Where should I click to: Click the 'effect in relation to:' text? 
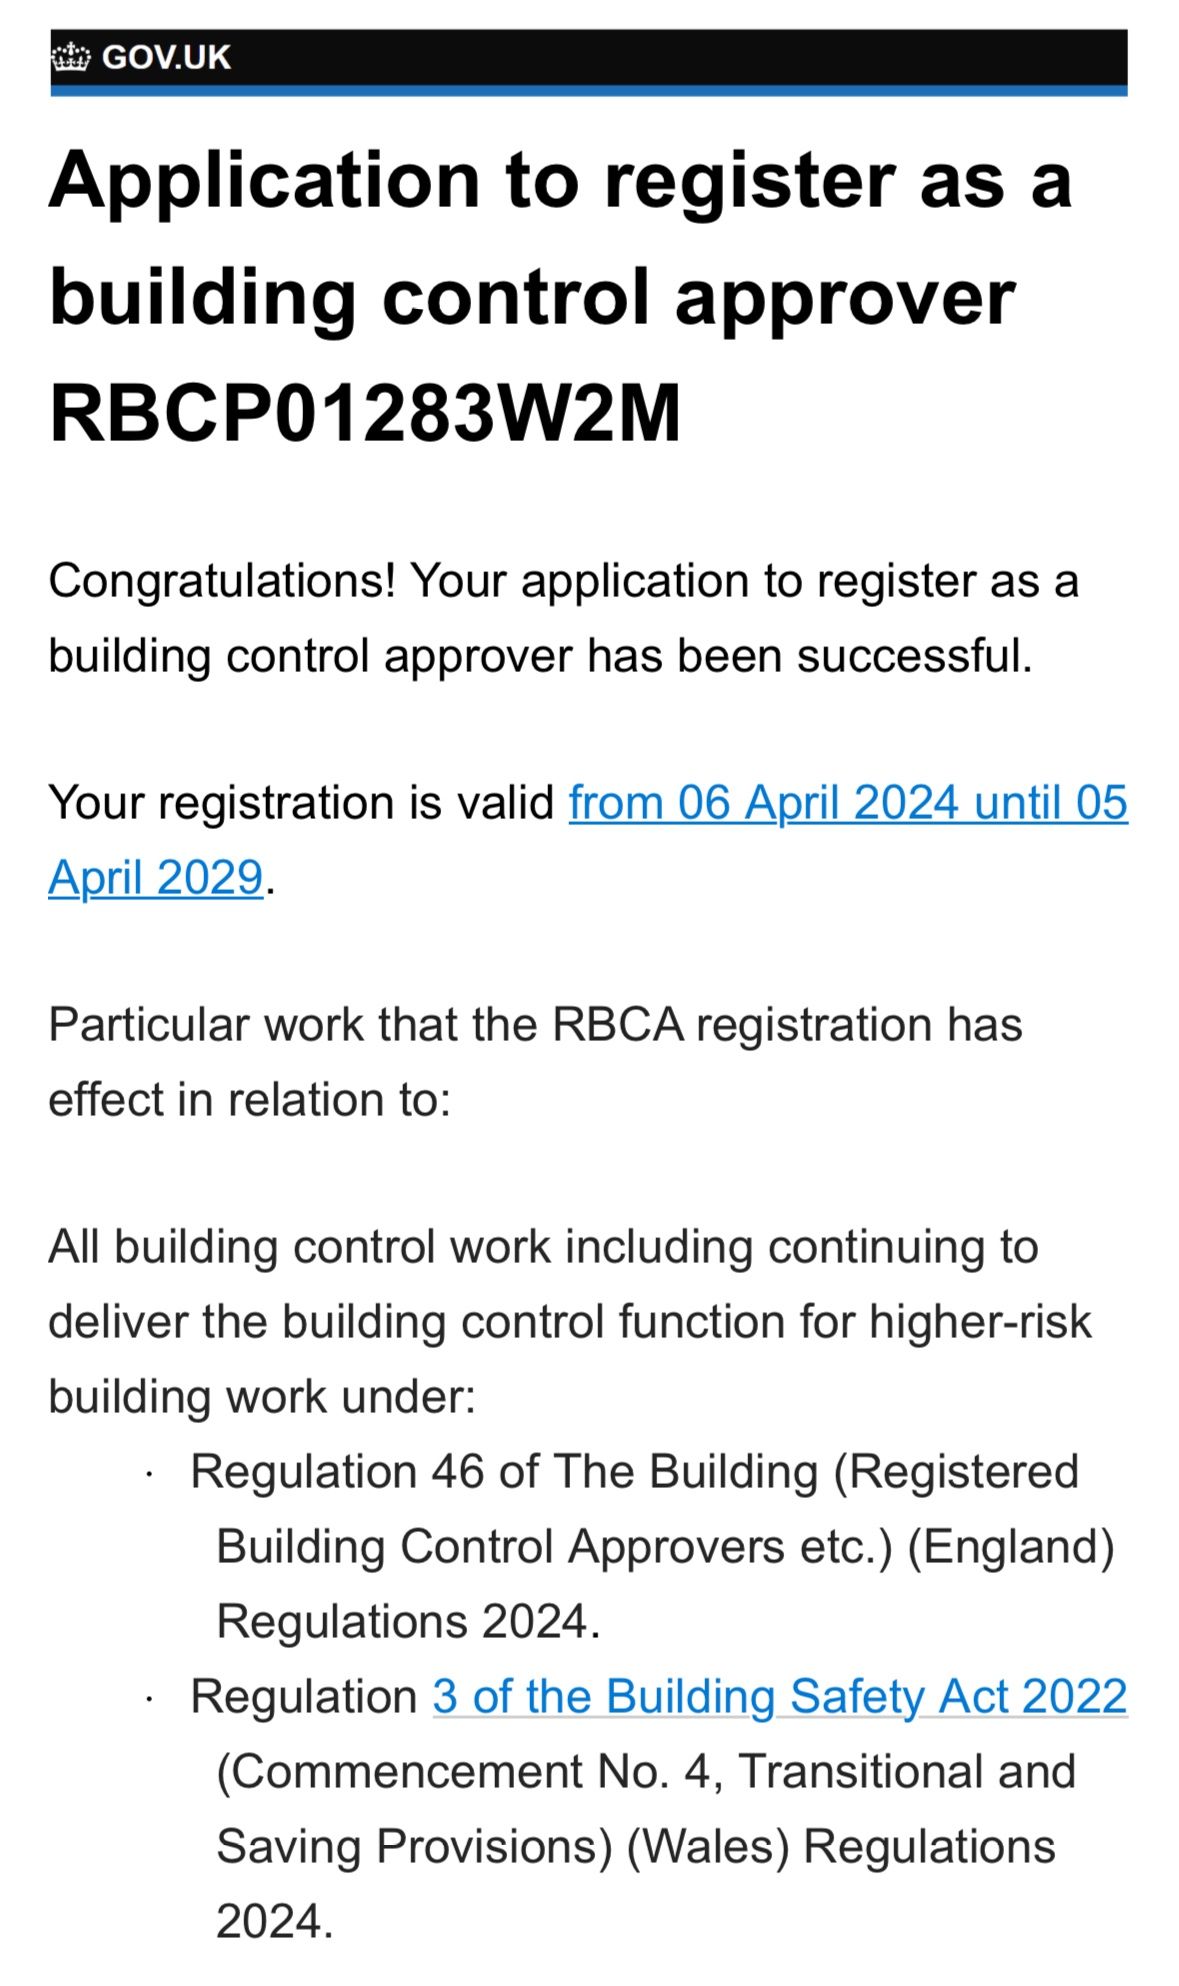click(250, 1100)
